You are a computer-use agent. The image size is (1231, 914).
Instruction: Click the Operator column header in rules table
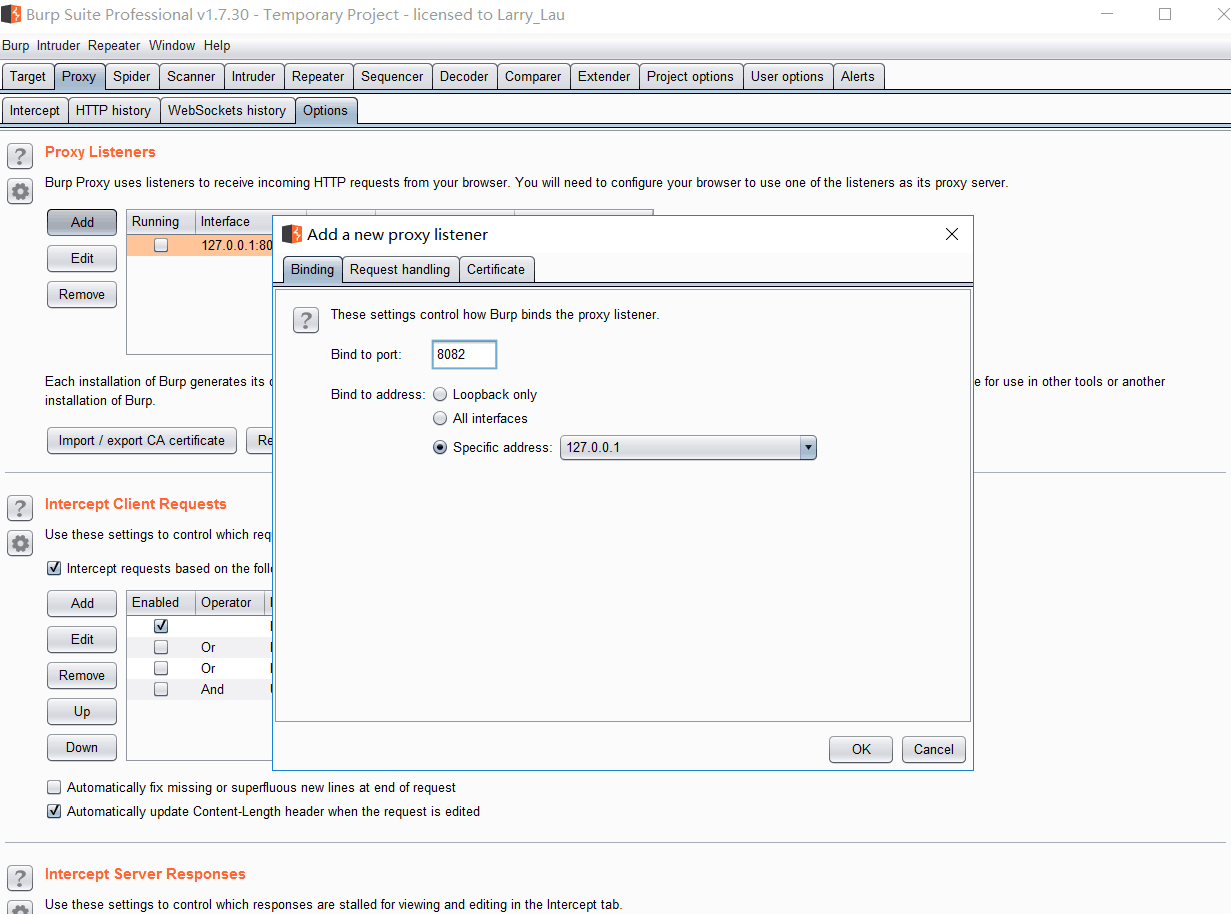click(230, 602)
